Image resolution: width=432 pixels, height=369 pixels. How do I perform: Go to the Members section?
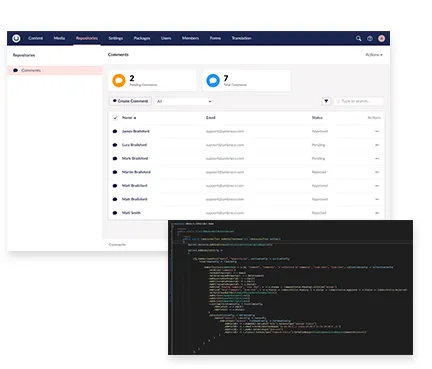[190, 38]
